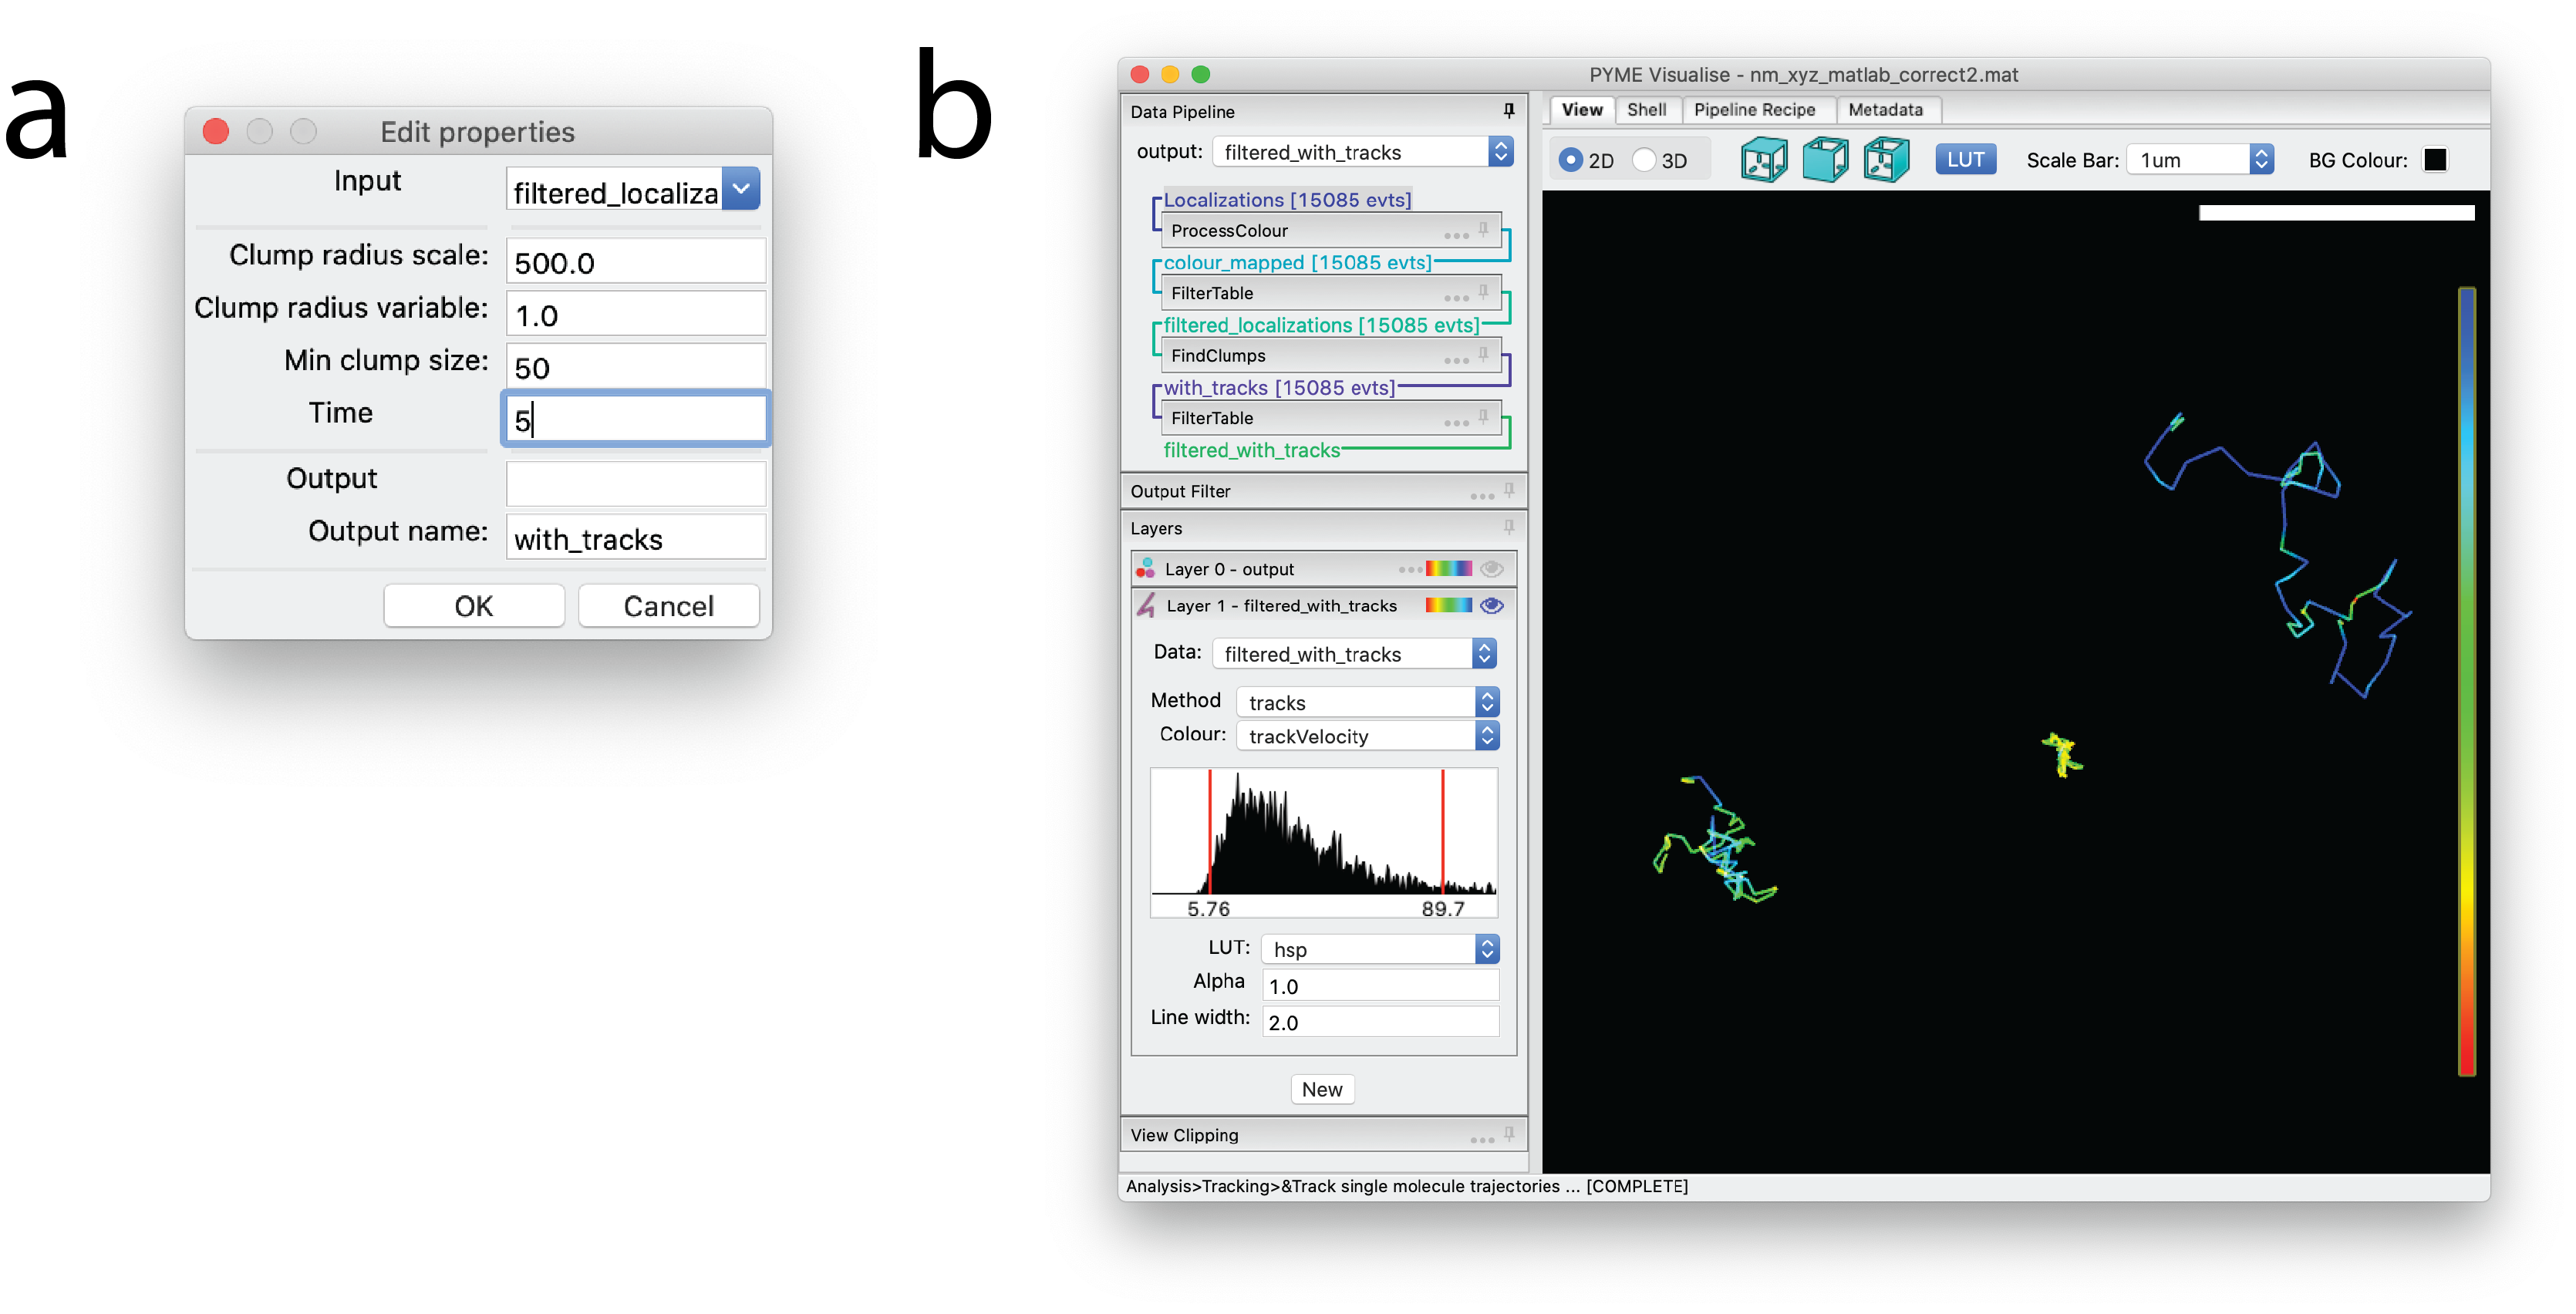Select the 3D view radio button
2576x1314 pixels.
coord(1644,160)
